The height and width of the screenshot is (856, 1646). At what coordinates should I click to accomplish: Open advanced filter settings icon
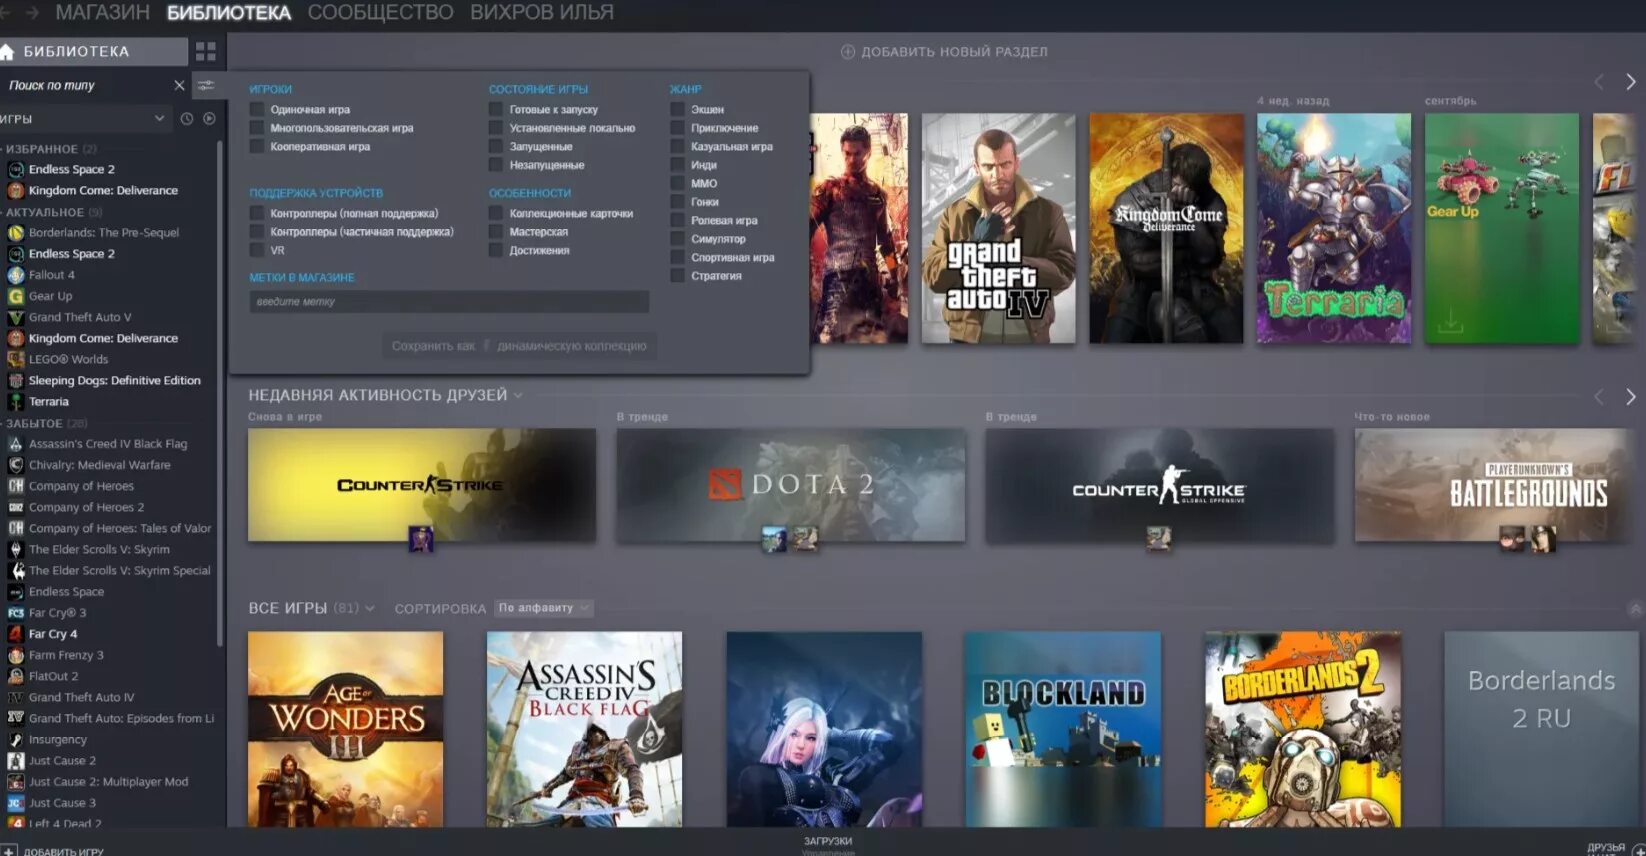[206, 86]
